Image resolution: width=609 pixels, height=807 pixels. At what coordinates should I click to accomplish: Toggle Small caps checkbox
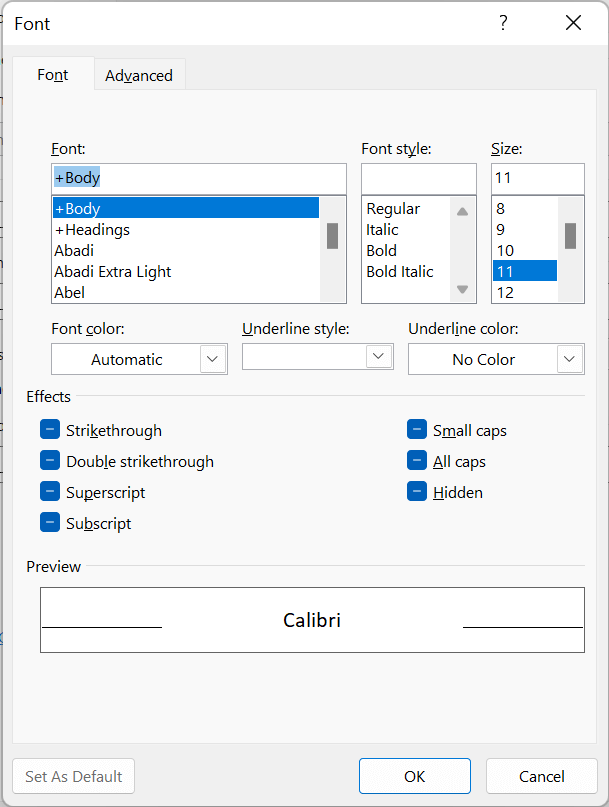click(x=417, y=430)
